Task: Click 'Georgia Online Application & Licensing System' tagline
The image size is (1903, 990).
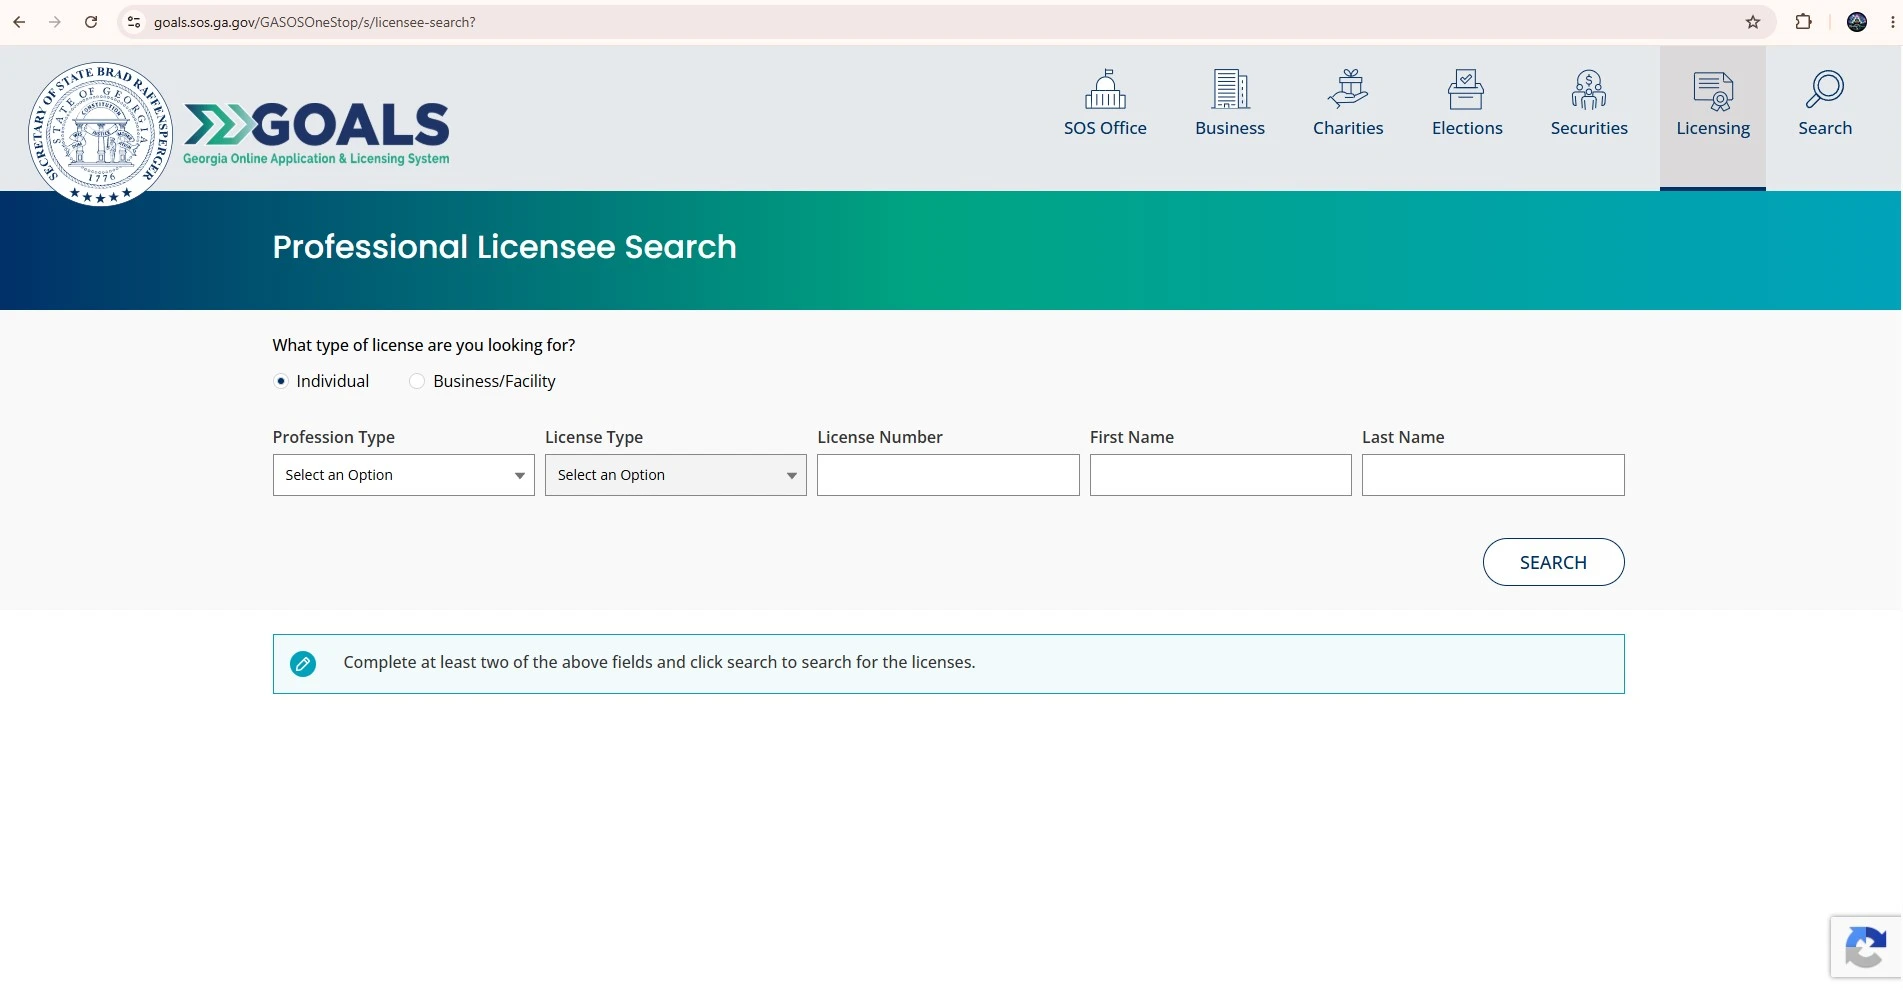Action: (316, 159)
